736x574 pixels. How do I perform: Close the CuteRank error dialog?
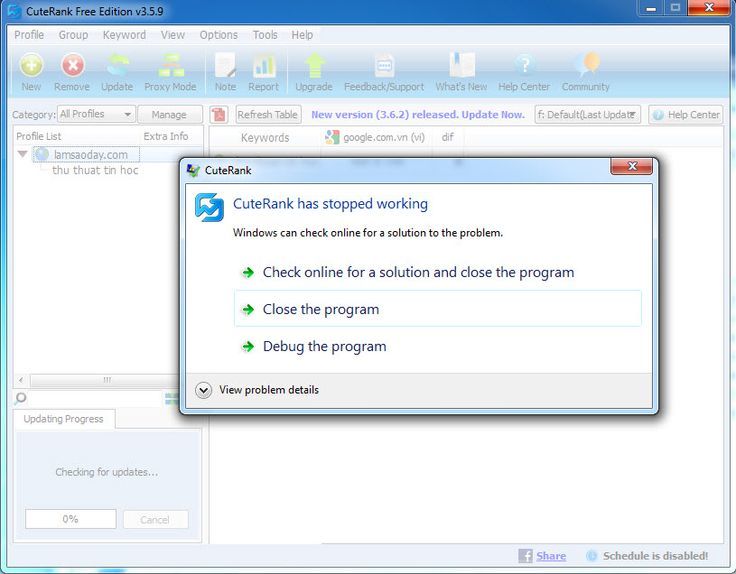632,166
